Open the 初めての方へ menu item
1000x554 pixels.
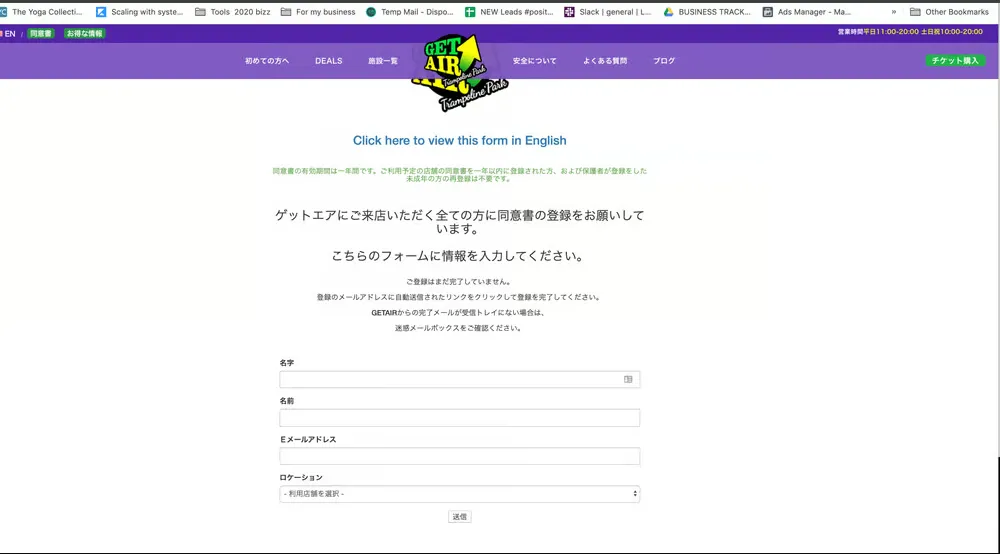pos(267,61)
